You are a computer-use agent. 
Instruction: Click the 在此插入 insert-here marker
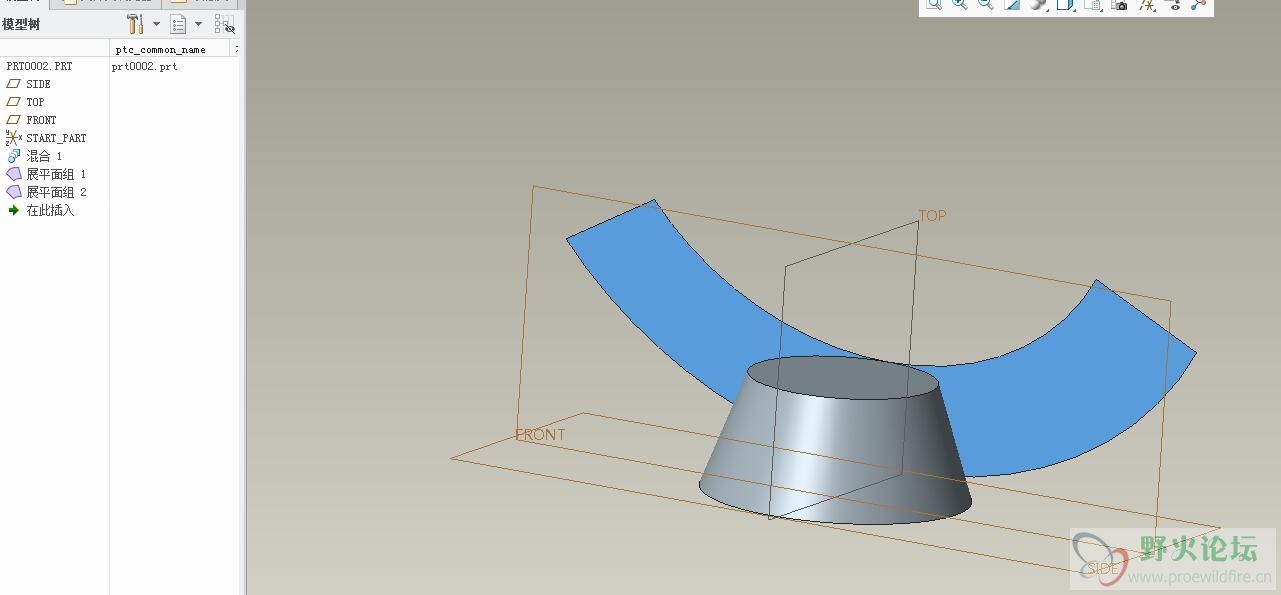click(41, 210)
